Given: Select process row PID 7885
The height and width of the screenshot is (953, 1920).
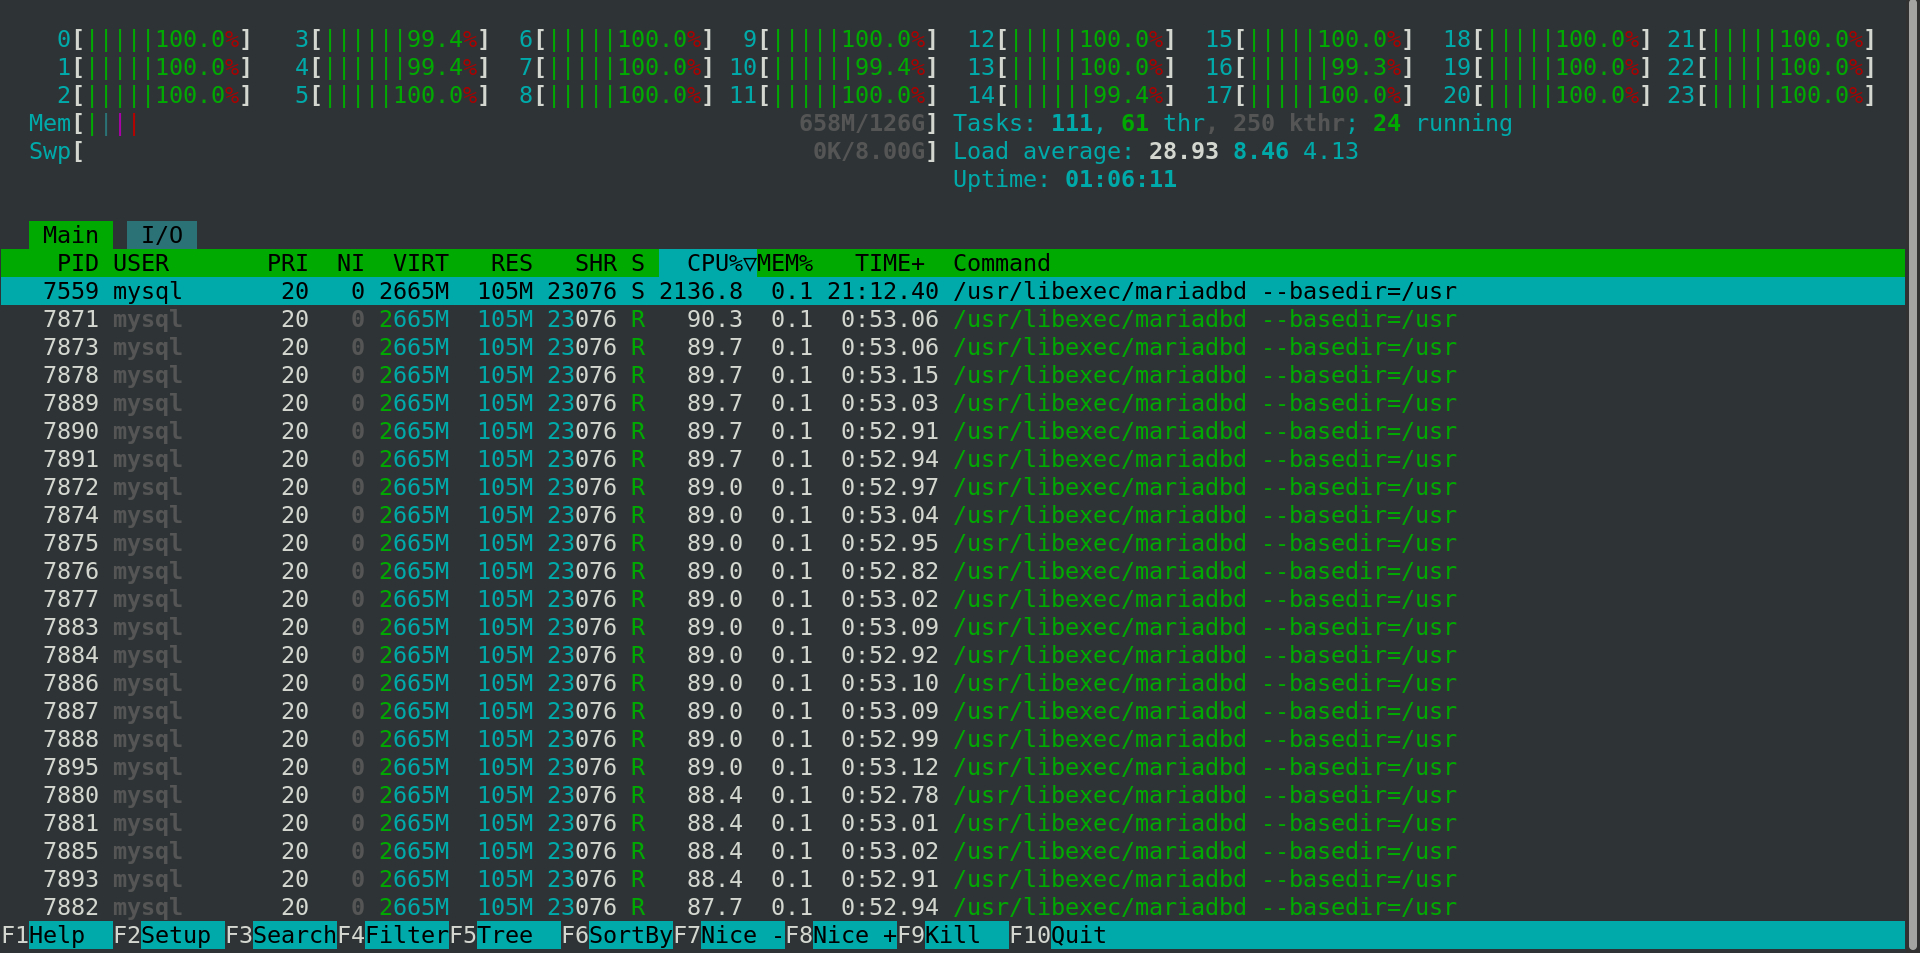Looking at the screenshot, I should click(953, 851).
